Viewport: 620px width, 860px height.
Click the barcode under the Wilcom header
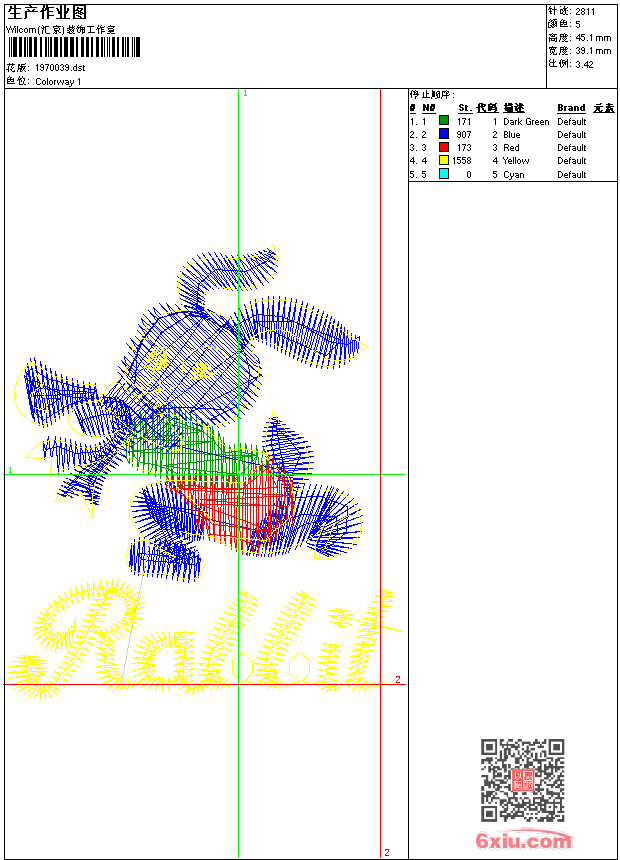(74, 48)
